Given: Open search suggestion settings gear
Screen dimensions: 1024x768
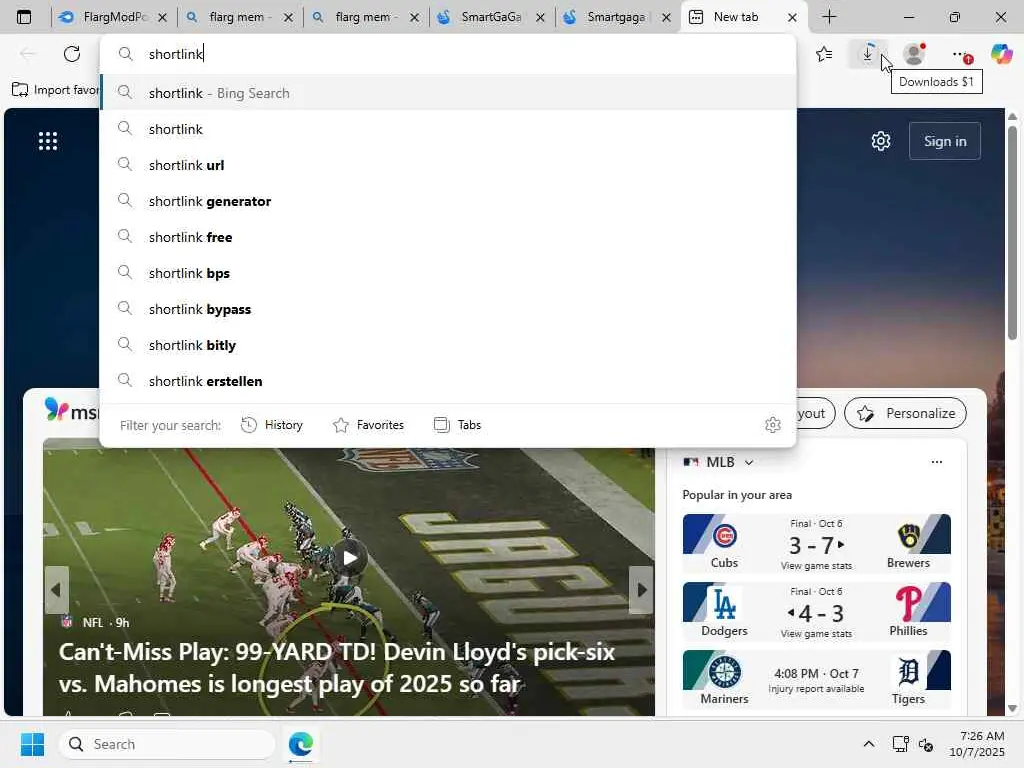Looking at the screenshot, I should pyautogui.click(x=773, y=425).
